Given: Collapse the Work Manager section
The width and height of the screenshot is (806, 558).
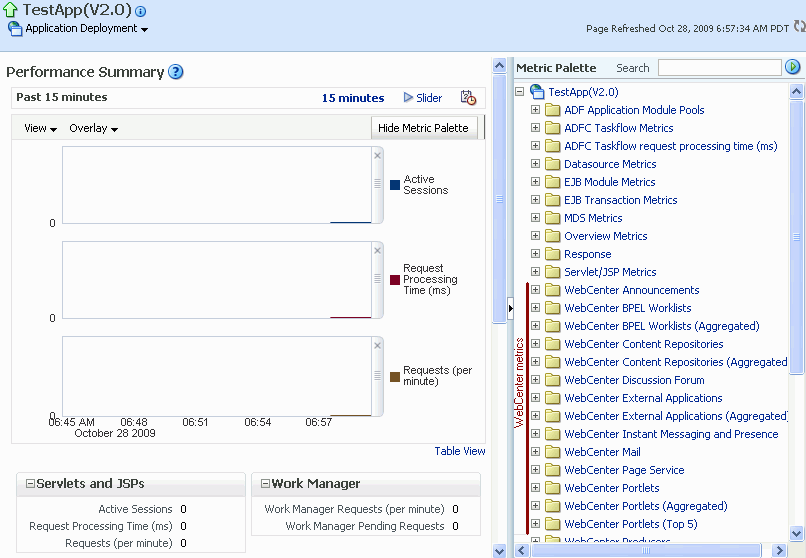Looking at the screenshot, I should click(x=265, y=483).
